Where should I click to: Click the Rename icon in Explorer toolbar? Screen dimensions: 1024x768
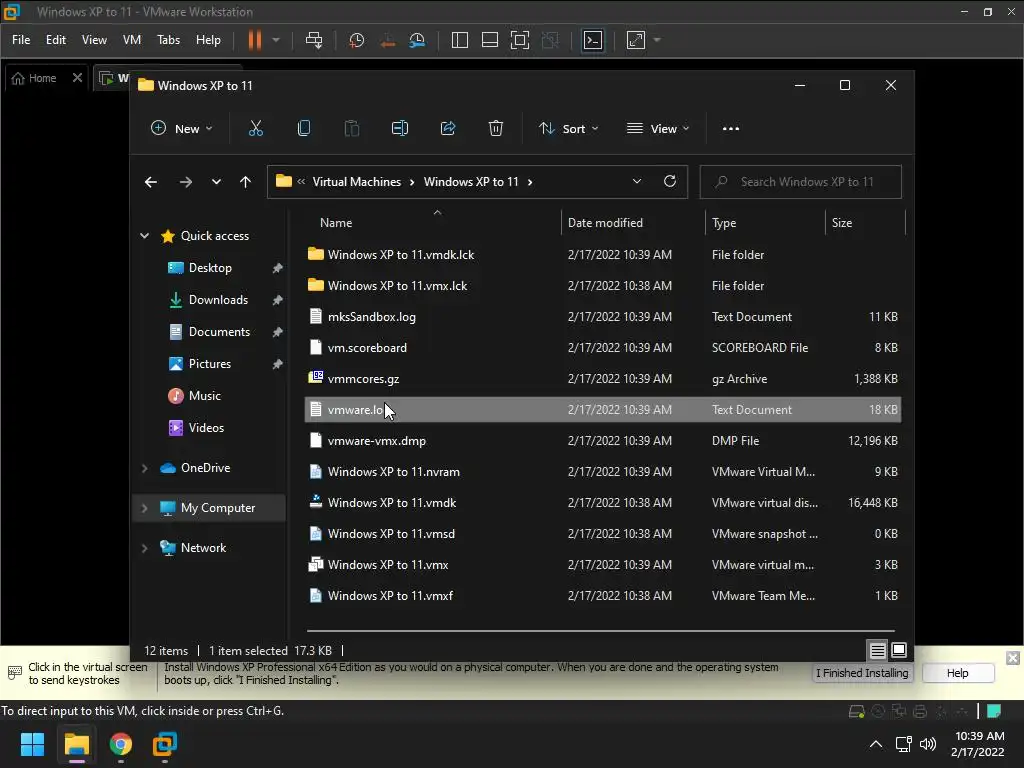coord(400,129)
